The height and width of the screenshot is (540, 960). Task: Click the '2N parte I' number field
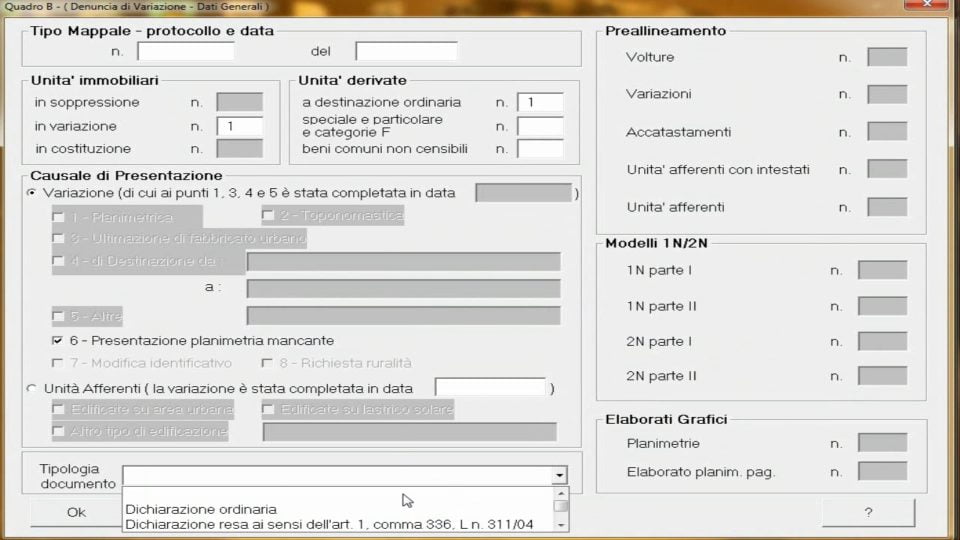882,341
